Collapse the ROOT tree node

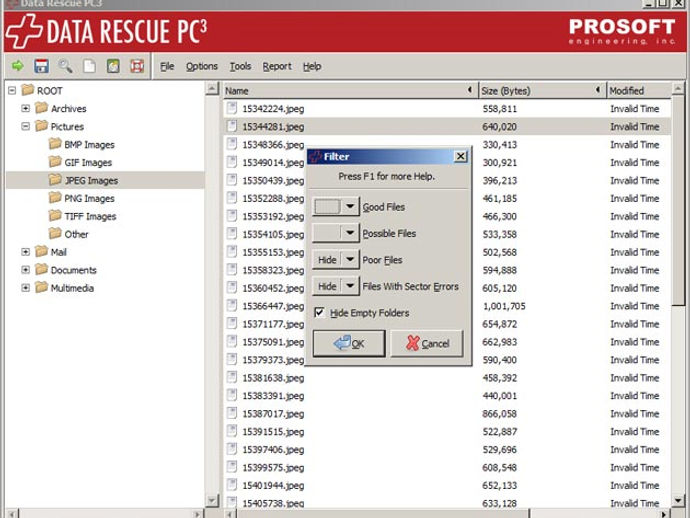pyautogui.click(x=12, y=91)
